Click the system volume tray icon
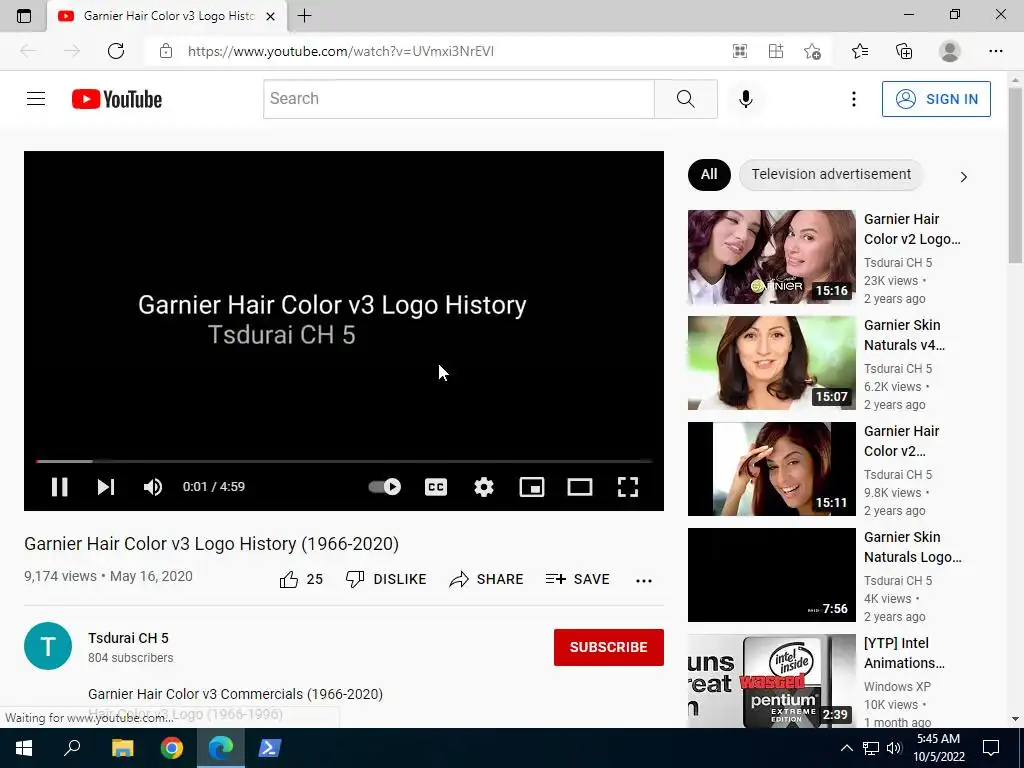This screenshot has width=1024, height=768. tap(894, 748)
